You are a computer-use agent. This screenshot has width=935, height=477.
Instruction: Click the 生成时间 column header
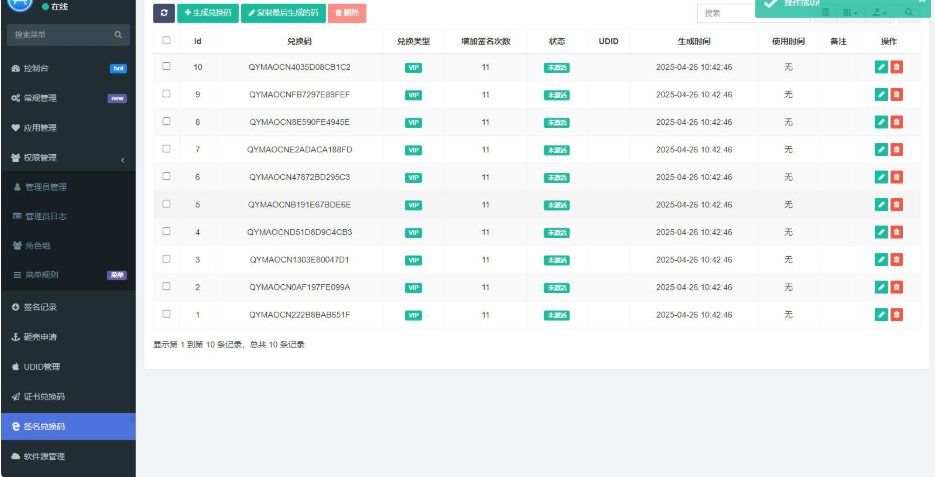694,42
